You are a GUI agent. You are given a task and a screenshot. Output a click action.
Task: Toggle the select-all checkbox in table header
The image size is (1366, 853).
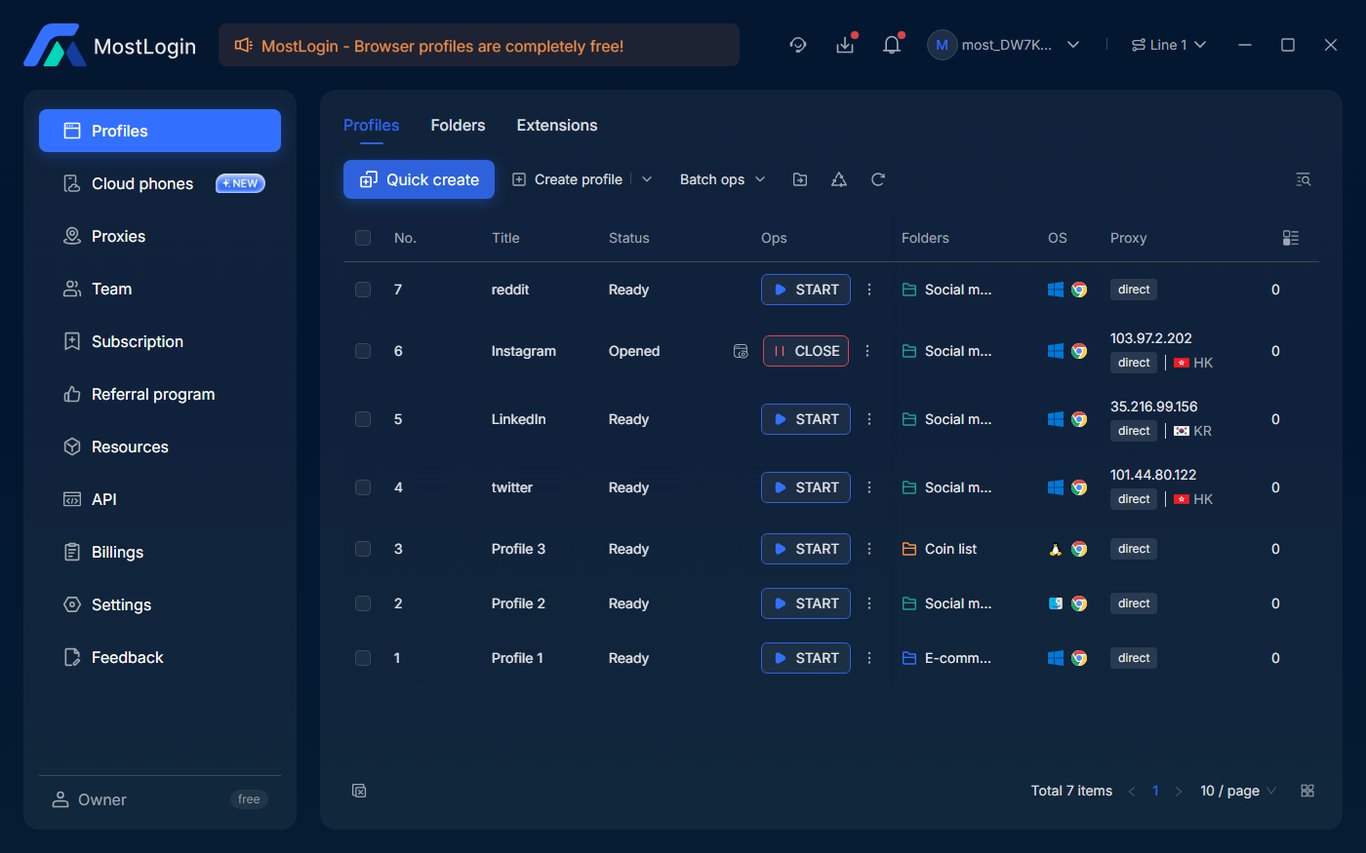pos(363,238)
